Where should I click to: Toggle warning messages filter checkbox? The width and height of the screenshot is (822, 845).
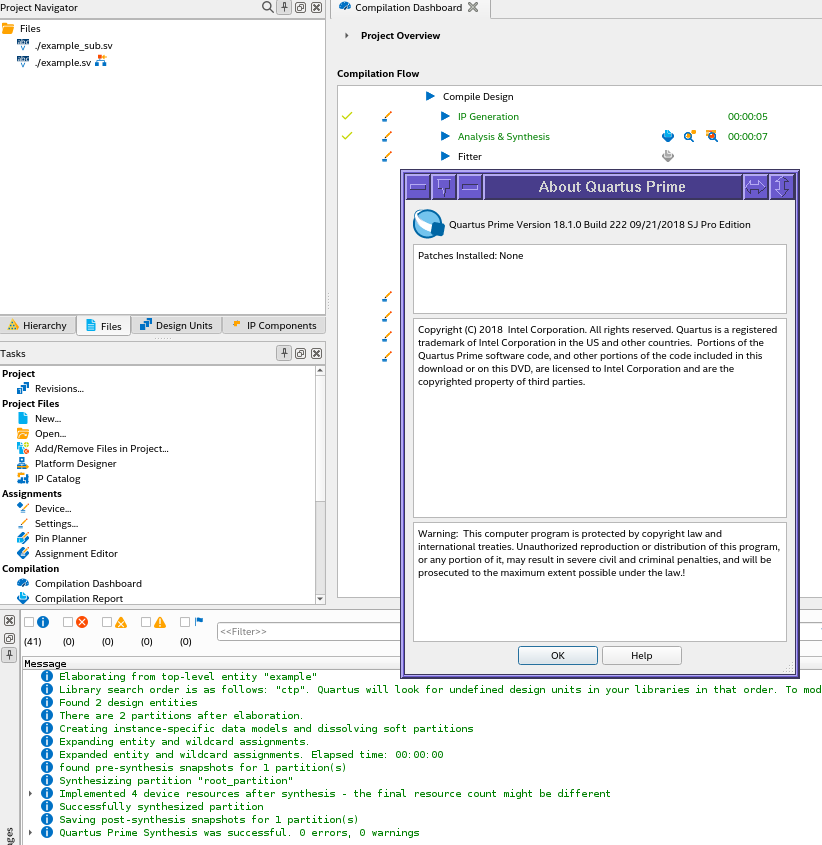point(146,622)
